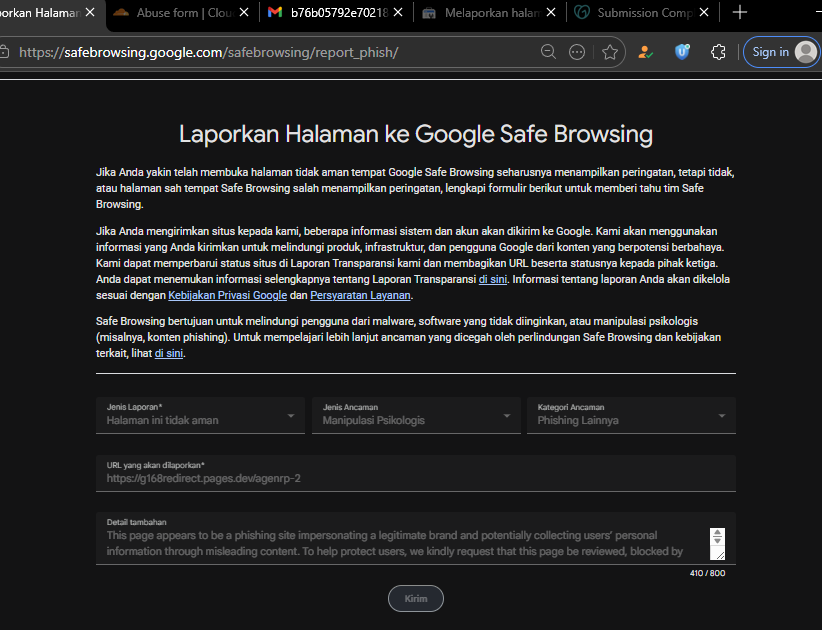
Task: Open the Extensions puzzle icon
Action: (718, 52)
